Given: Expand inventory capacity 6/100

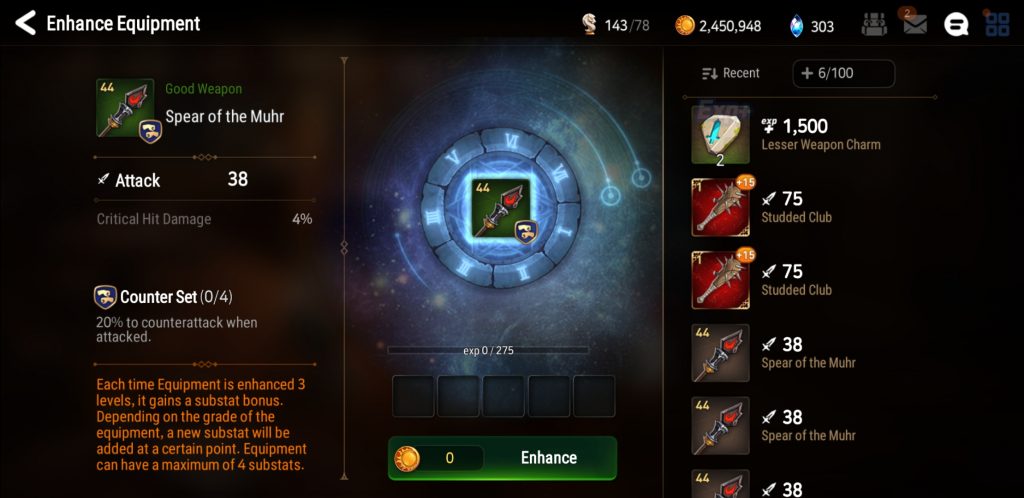Looking at the screenshot, I should pos(843,73).
